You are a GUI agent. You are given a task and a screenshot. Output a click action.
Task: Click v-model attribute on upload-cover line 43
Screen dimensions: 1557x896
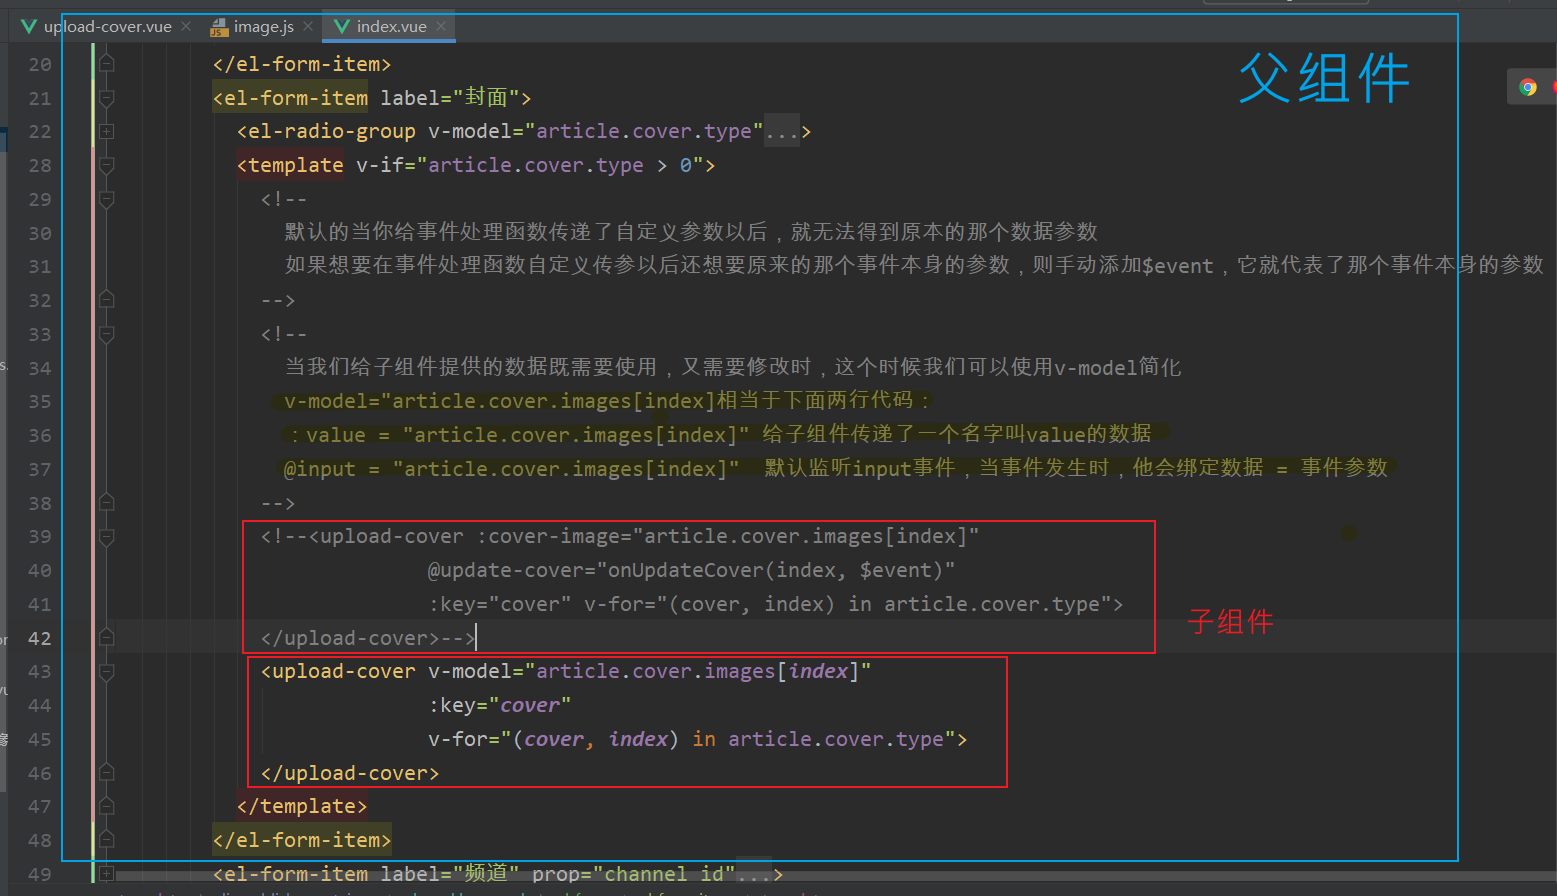[650, 672]
